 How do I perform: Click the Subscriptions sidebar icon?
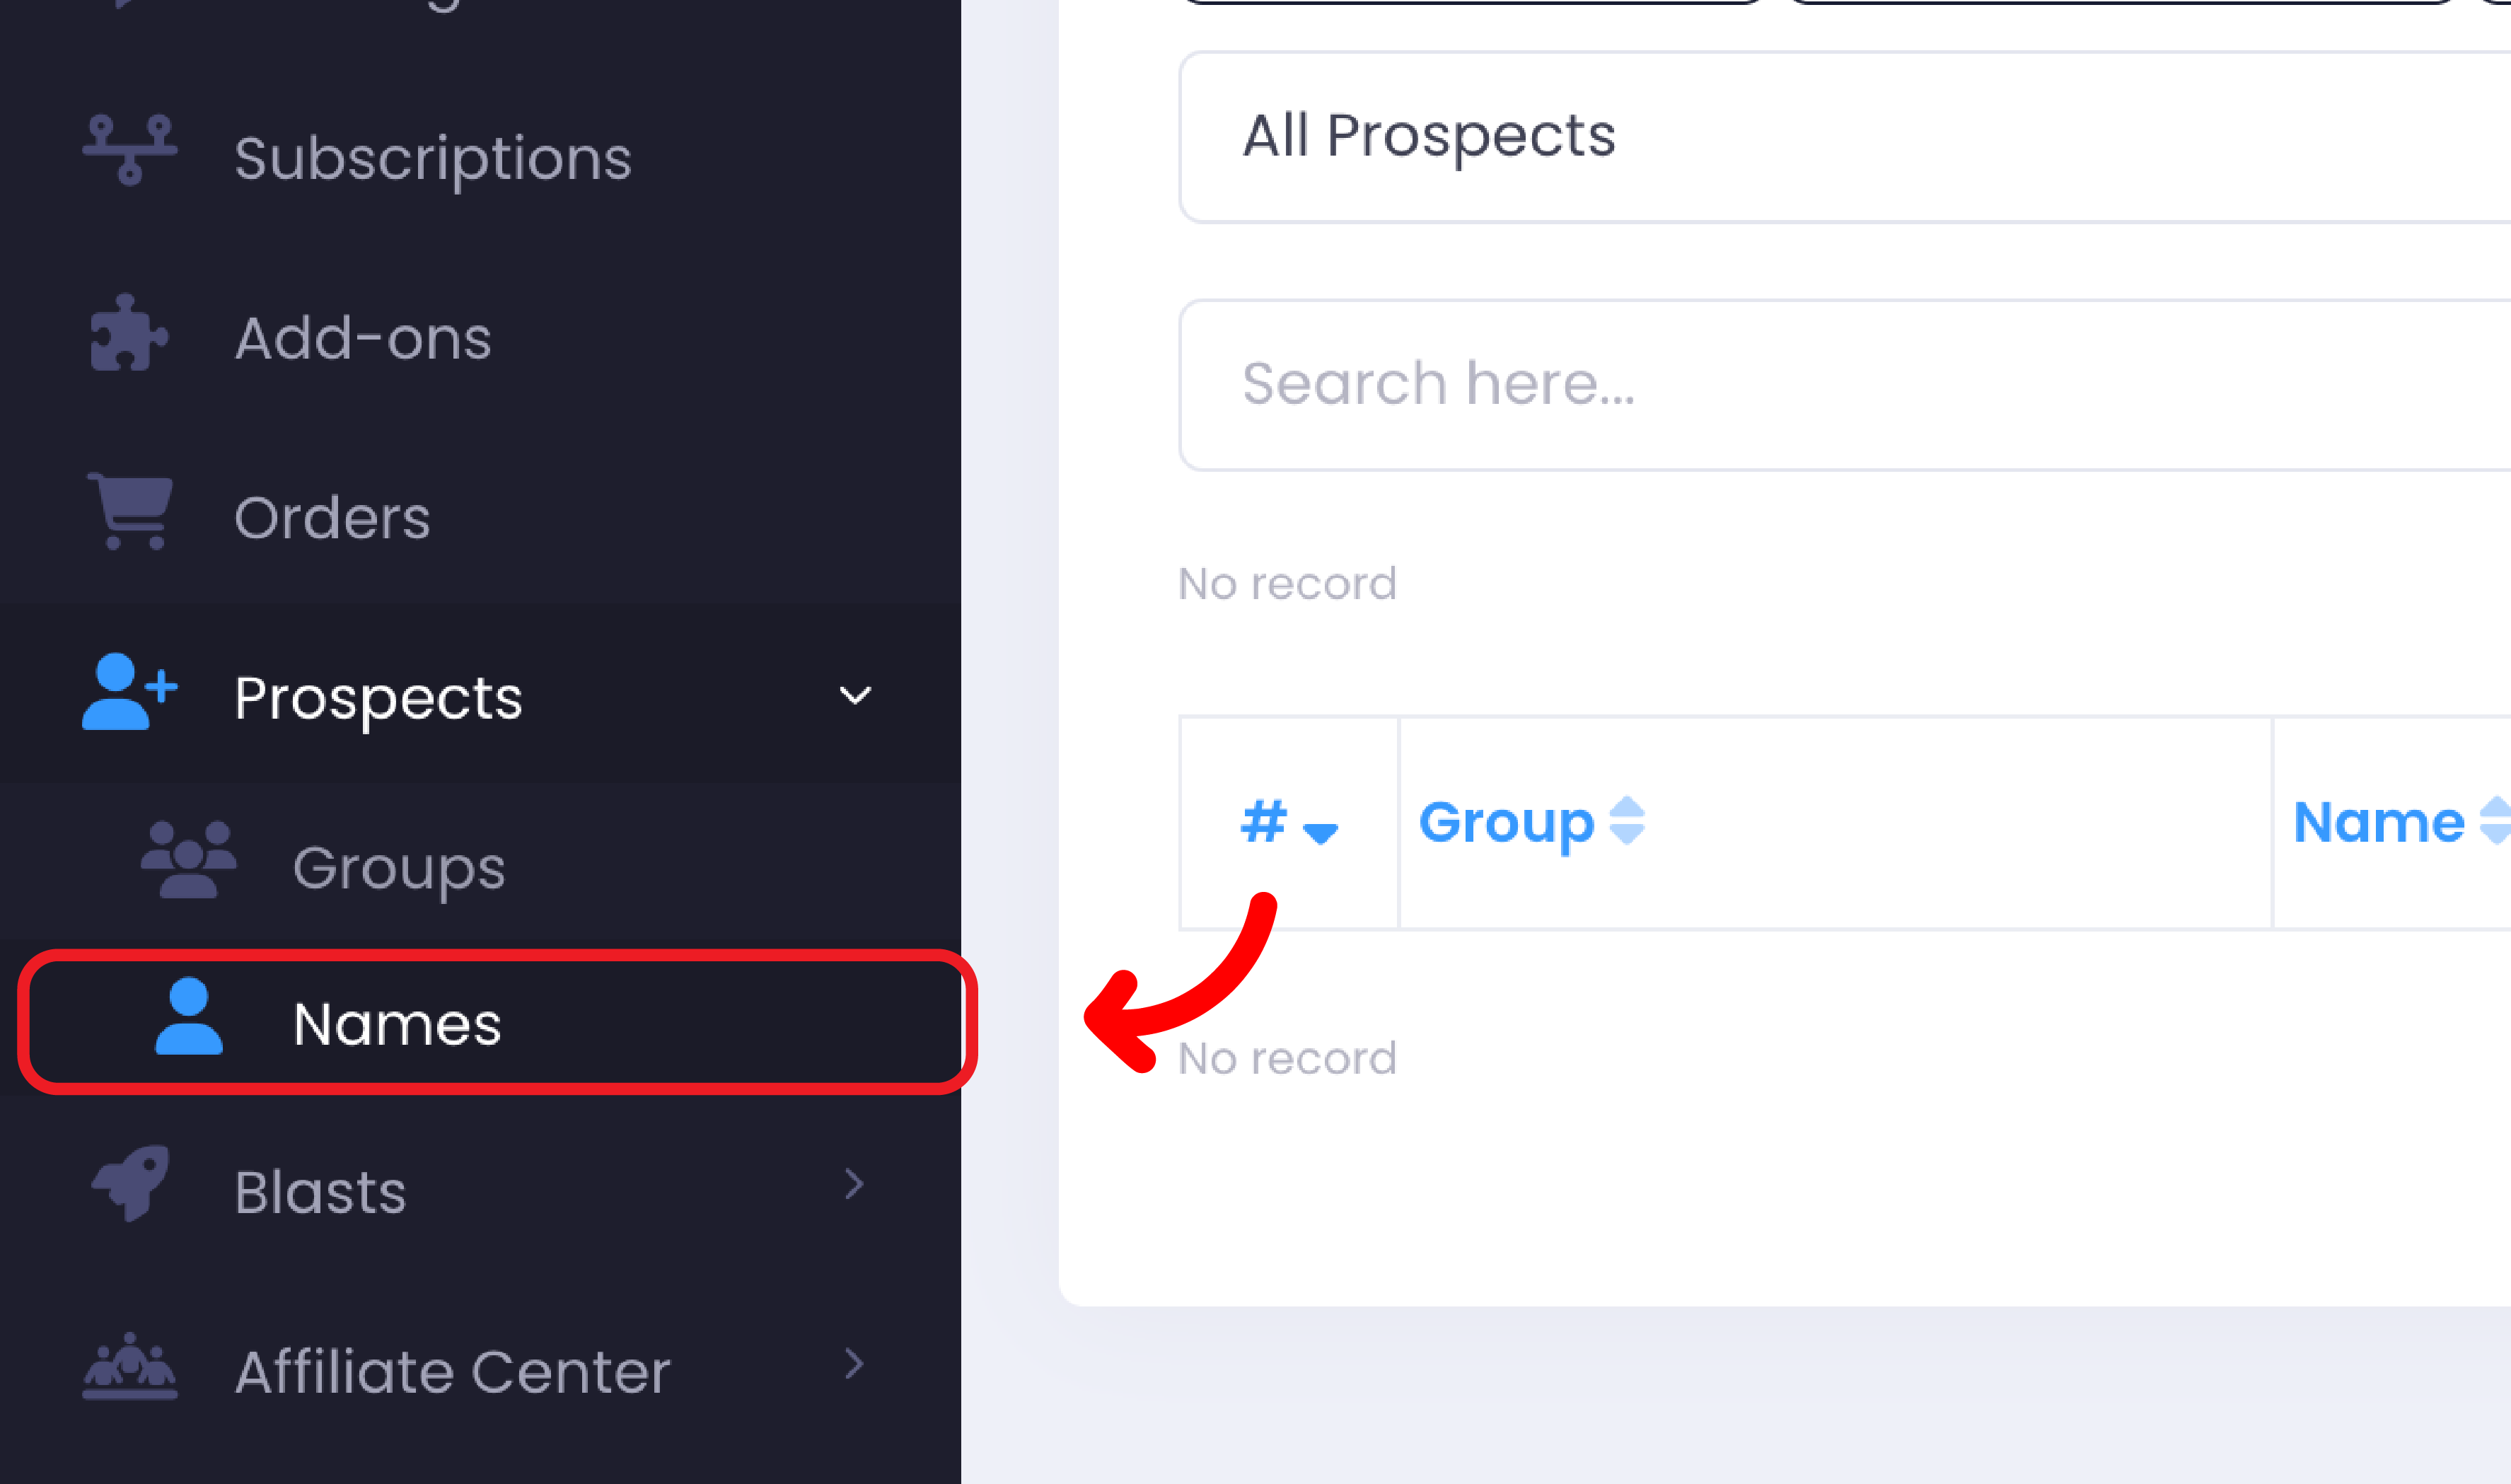(129, 152)
